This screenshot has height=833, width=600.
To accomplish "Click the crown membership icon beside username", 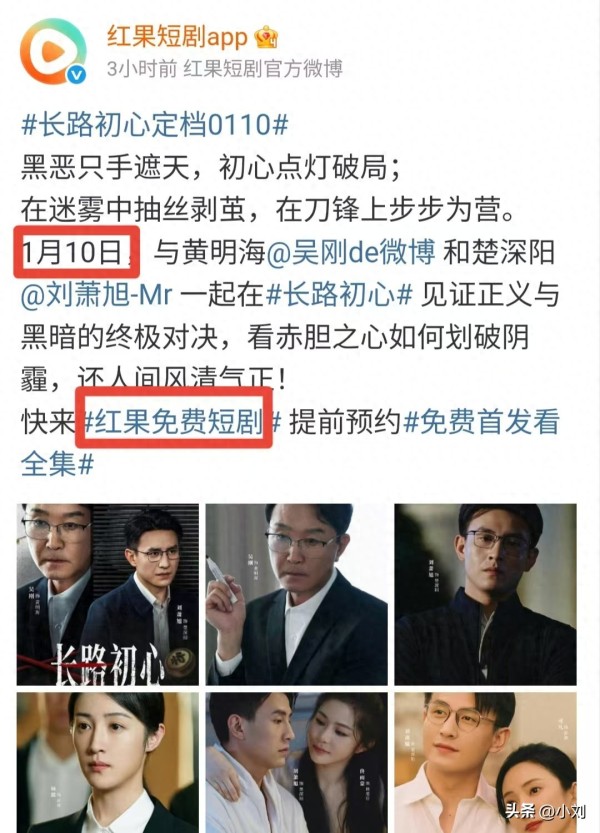I will tap(266, 37).
